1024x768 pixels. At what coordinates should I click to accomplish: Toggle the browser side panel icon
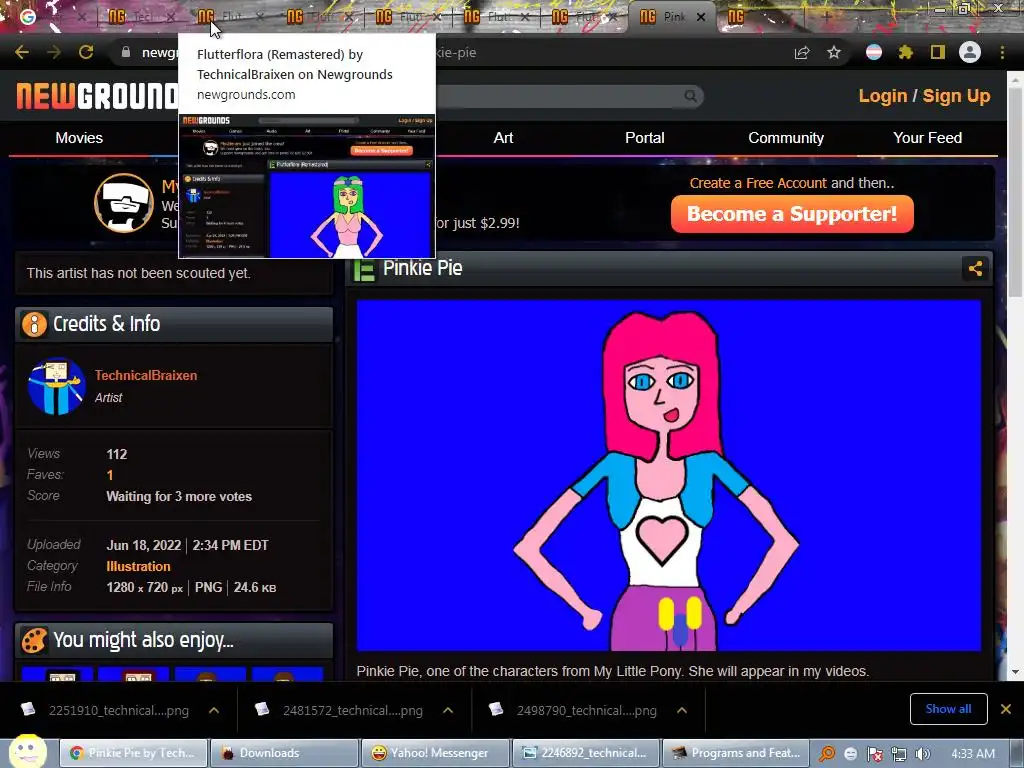pos(938,52)
